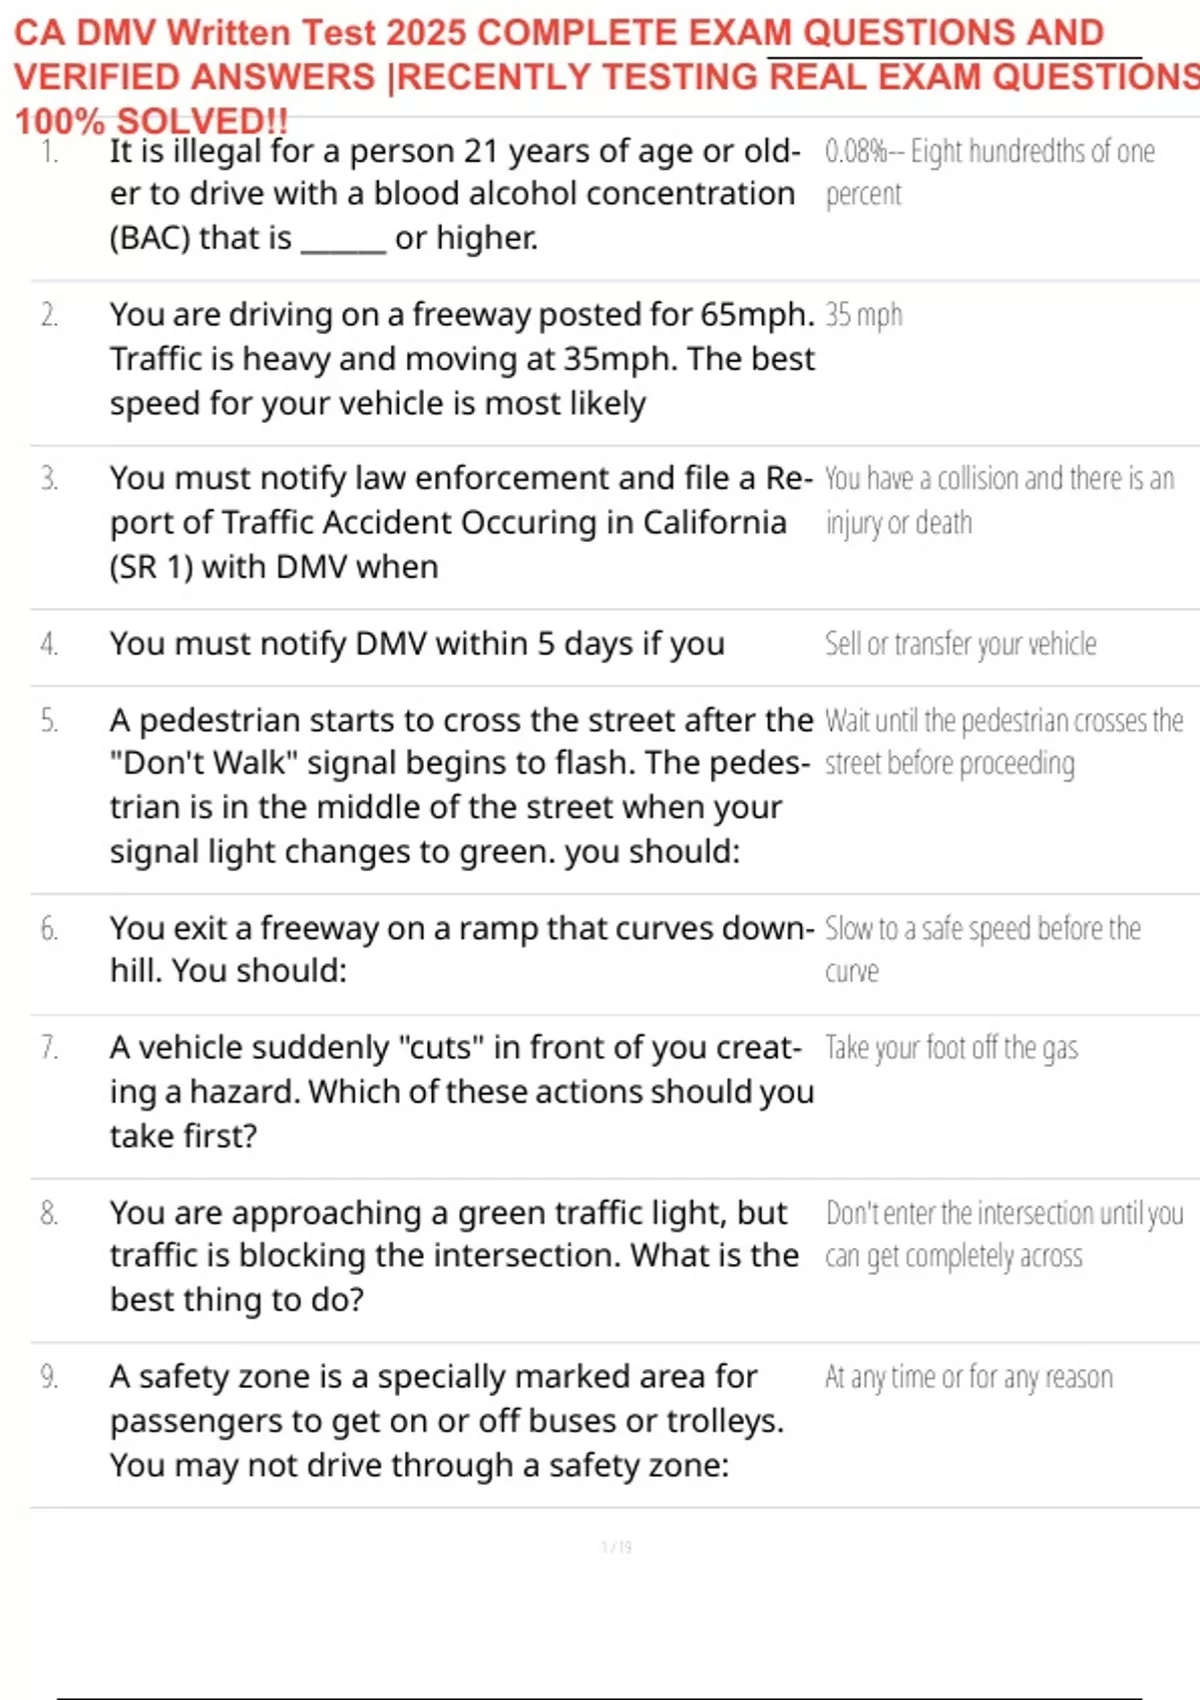Click question 5 about the pedestrian crossing
The image size is (1200, 1700).
tap(460, 785)
